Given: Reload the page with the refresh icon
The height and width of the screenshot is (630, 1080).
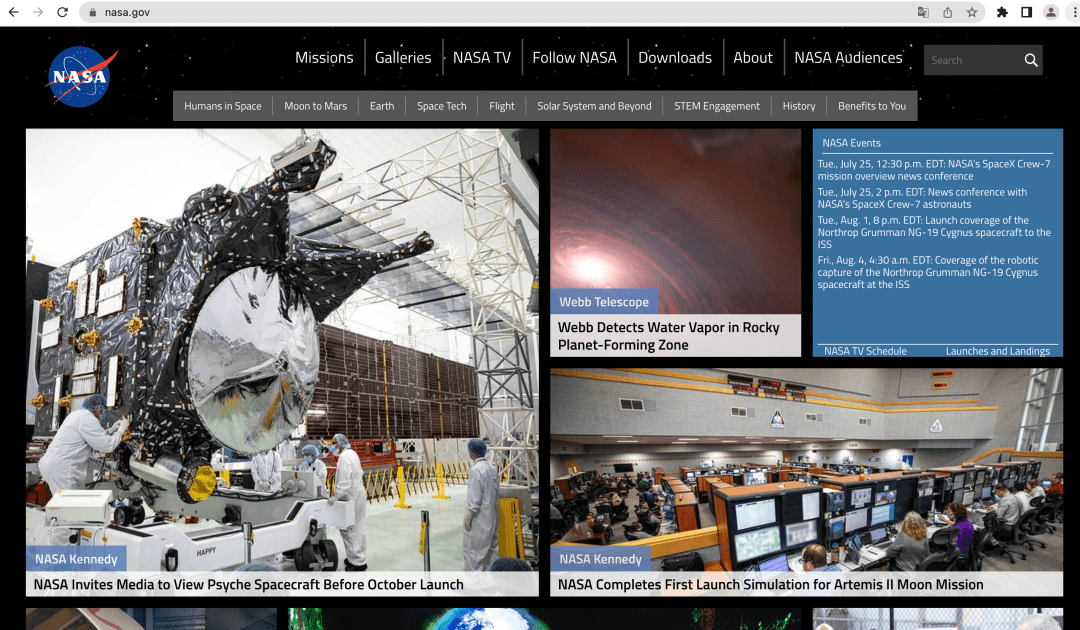Looking at the screenshot, I should [62, 12].
